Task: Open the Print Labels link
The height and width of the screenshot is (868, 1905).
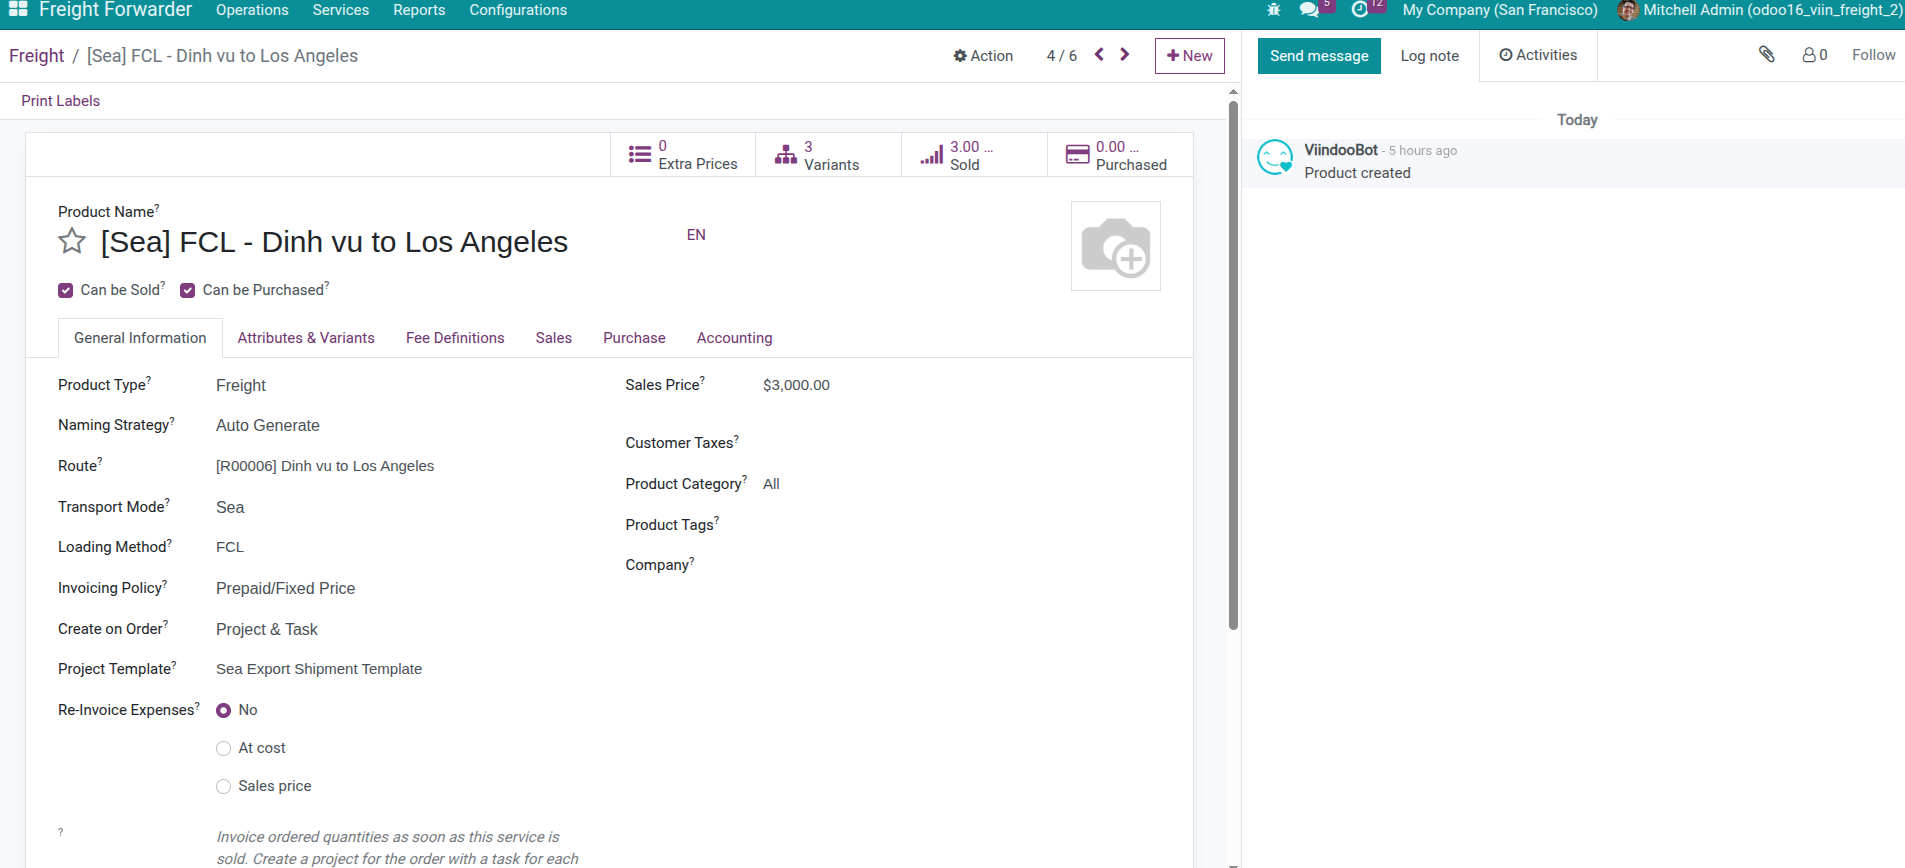Action: pyautogui.click(x=61, y=101)
